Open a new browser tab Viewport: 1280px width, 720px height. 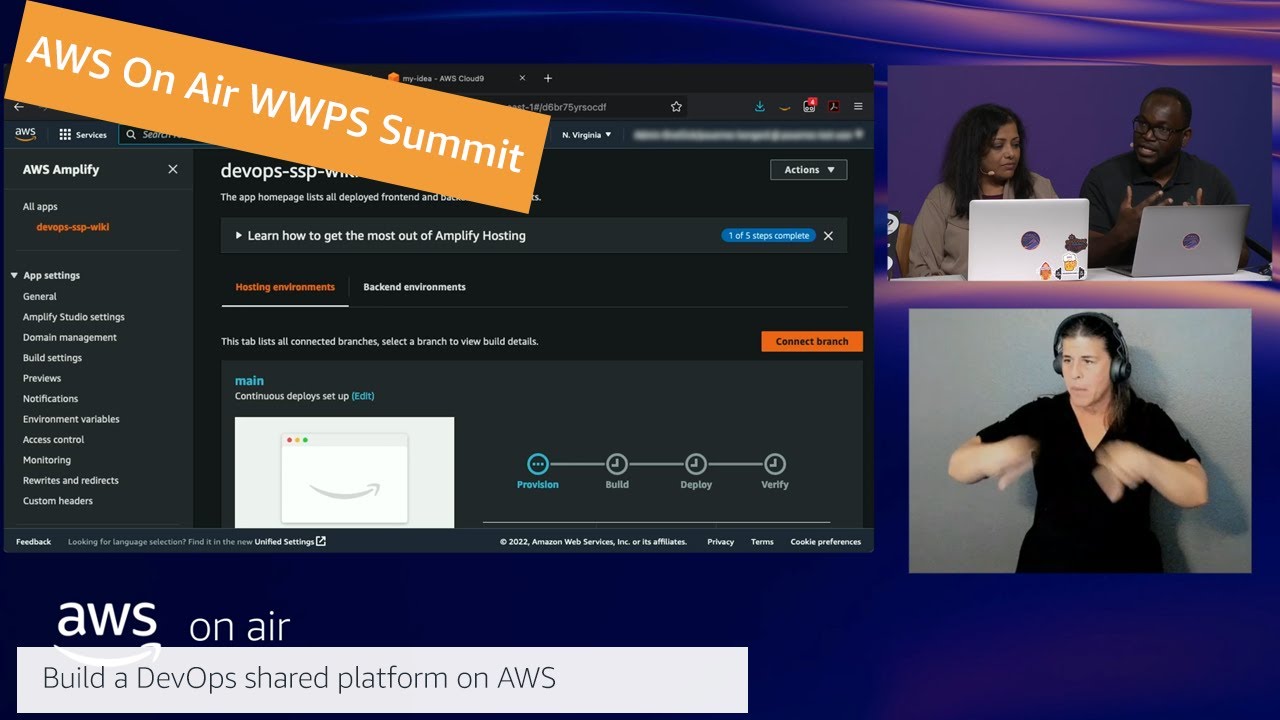(548, 78)
